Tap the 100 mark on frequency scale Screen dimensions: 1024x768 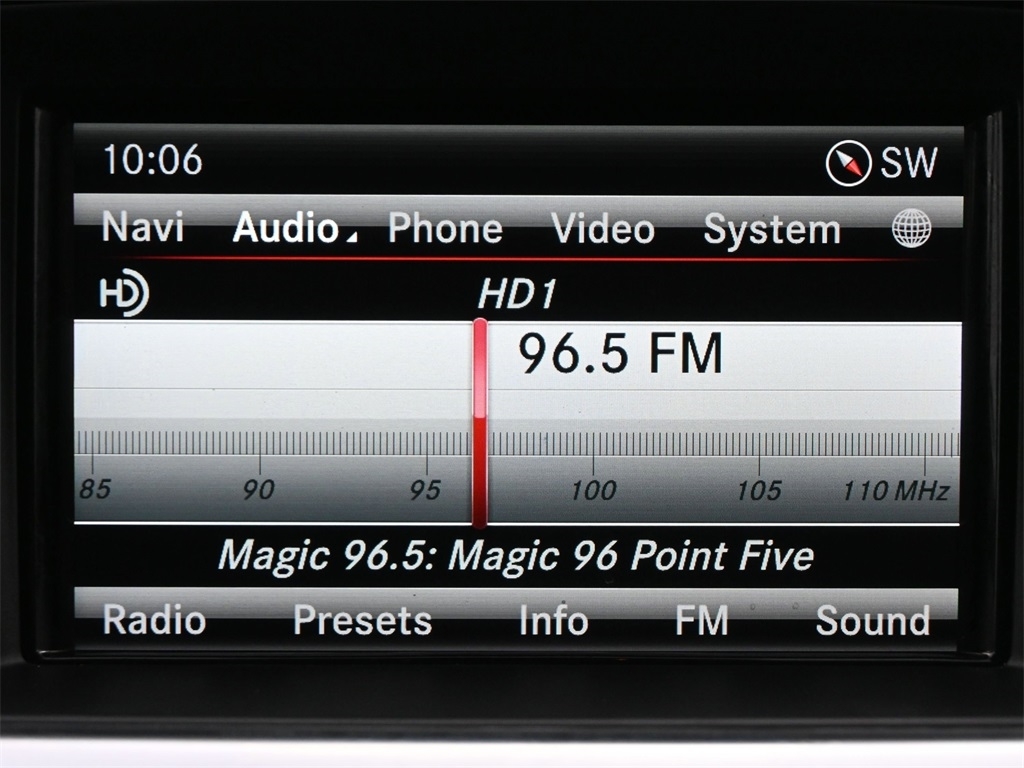pyautogui.click(x=593, y=490)
